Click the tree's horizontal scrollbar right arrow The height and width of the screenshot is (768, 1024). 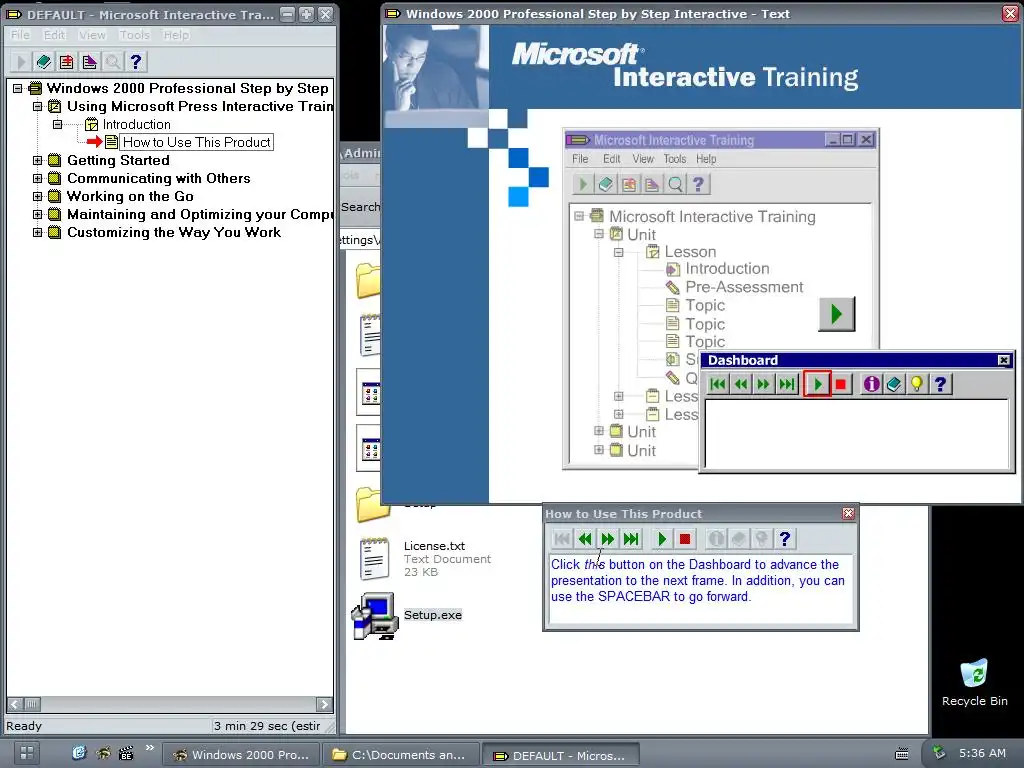click(x=325, y=704)
